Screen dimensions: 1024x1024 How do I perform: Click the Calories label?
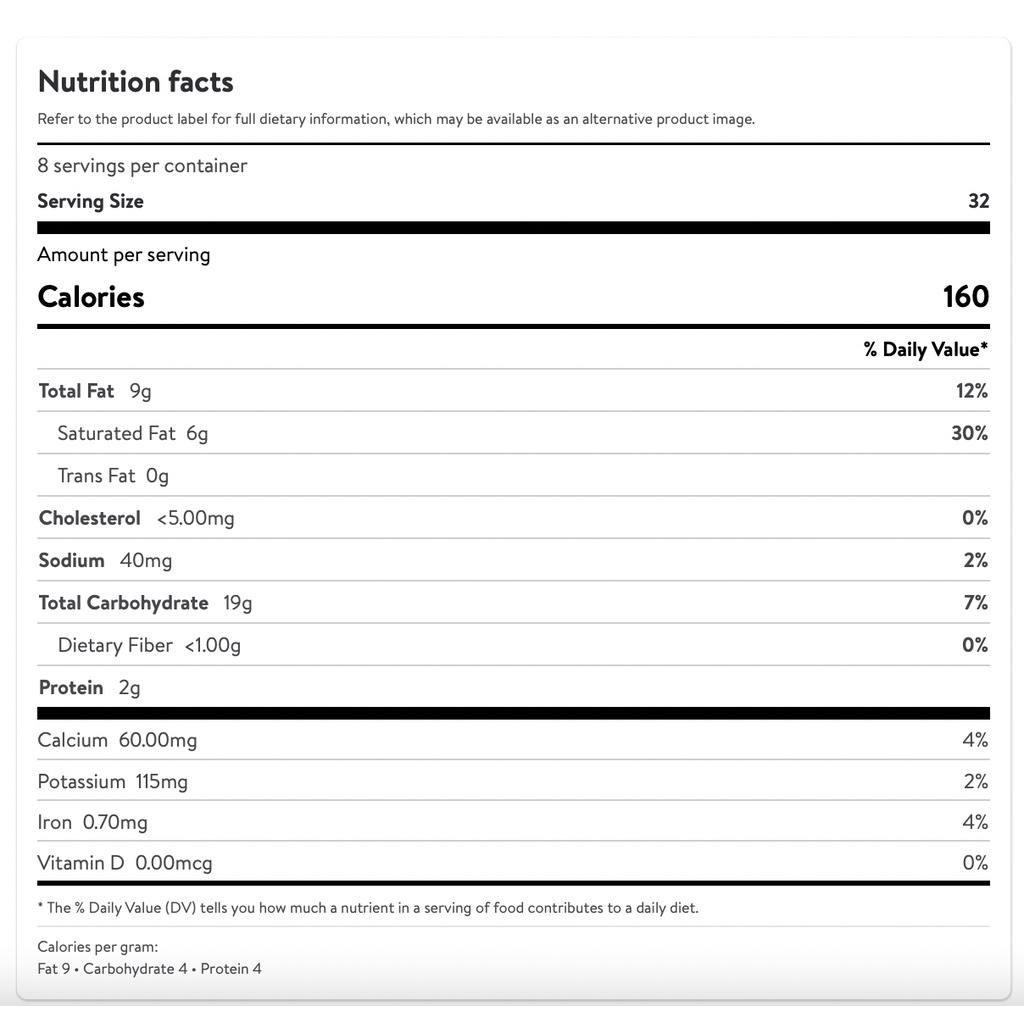click(x=91, y=297)
